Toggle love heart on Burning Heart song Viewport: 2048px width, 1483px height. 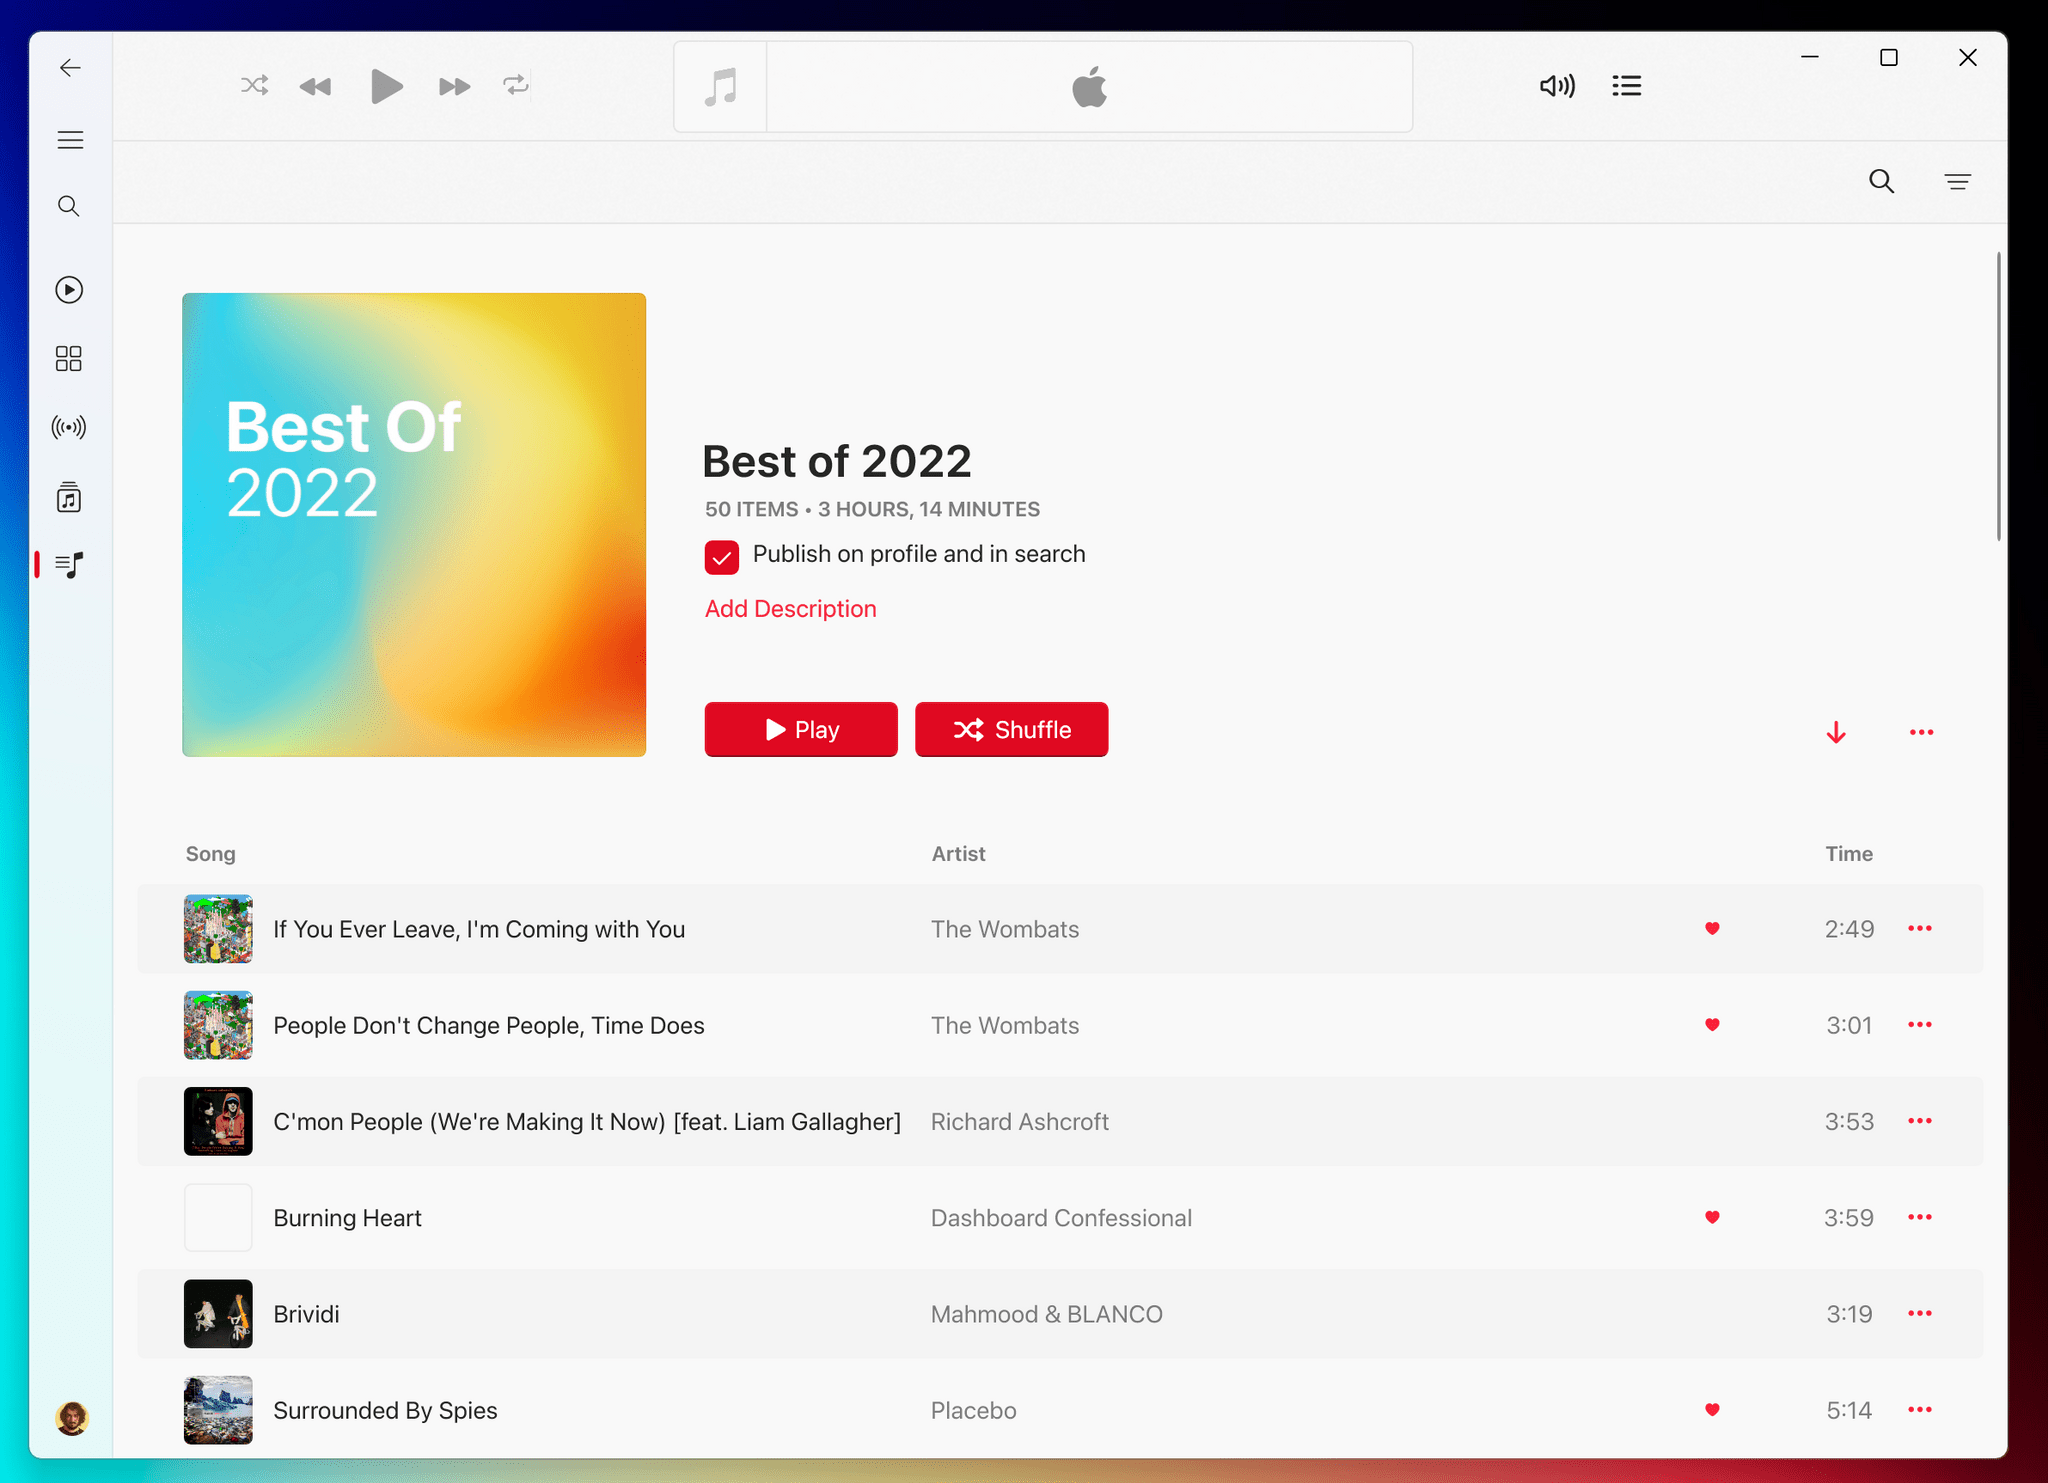click(1711, 1218)
